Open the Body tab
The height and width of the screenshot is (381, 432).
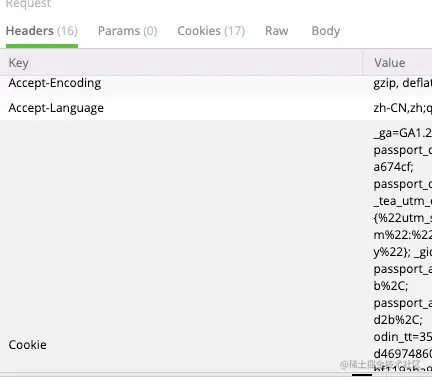click(x=326, y=31)
